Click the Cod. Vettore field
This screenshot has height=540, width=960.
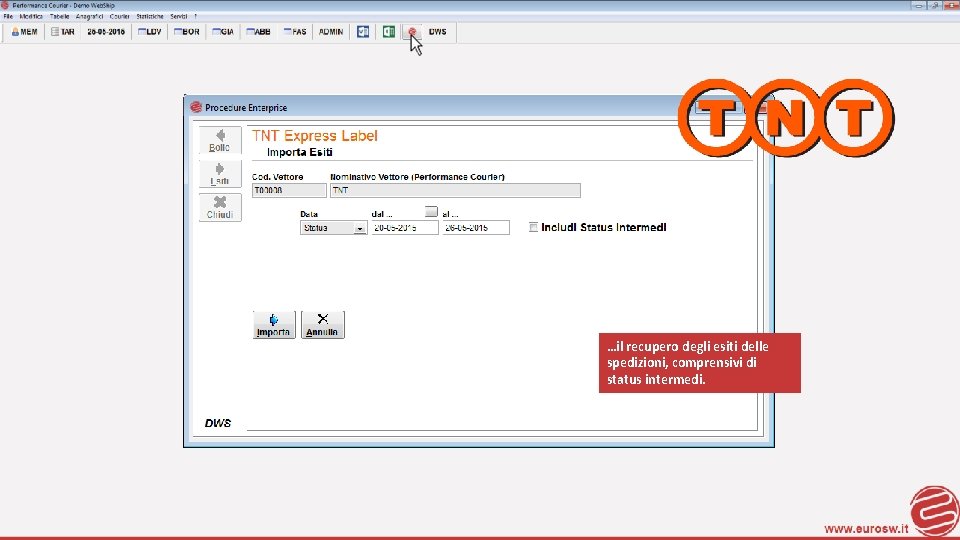tap(289, 190)
